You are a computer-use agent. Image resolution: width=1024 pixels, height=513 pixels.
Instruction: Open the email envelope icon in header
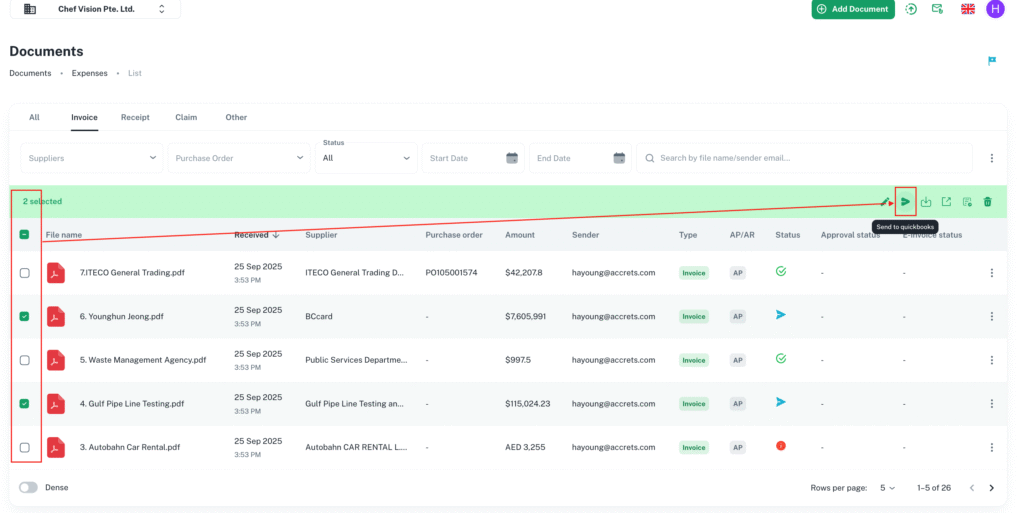(937, 9)
